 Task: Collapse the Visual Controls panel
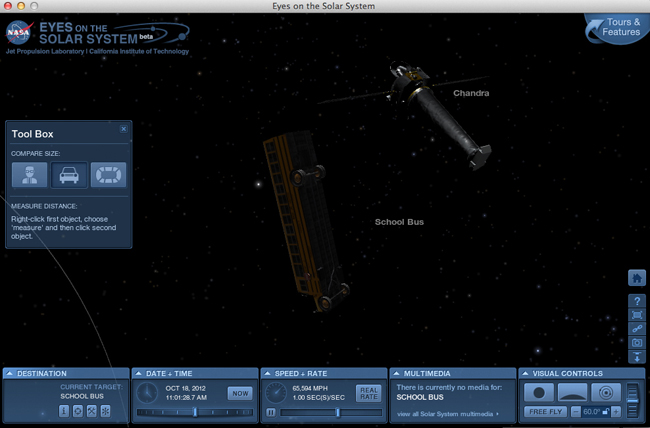click(525, 373)
